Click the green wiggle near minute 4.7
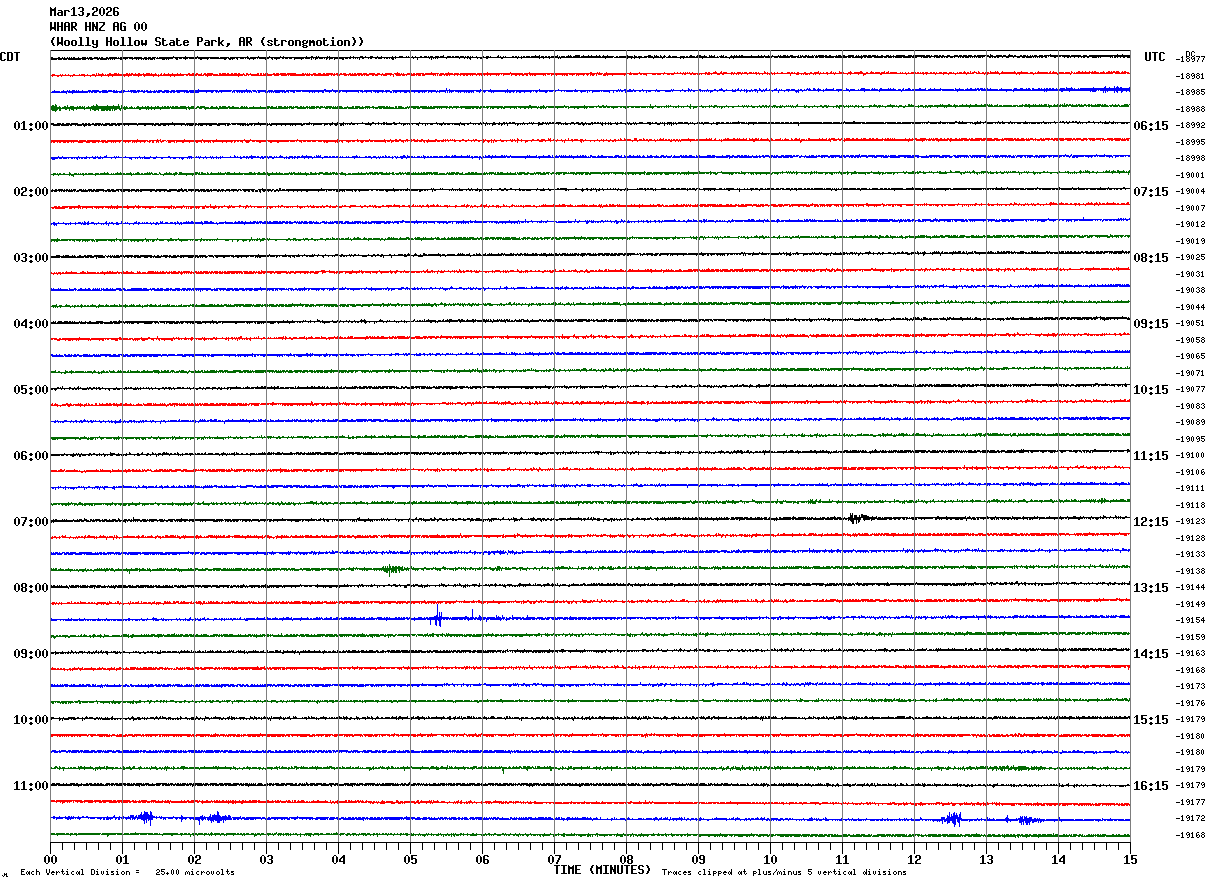1210x886 pixels. [393, 569]
